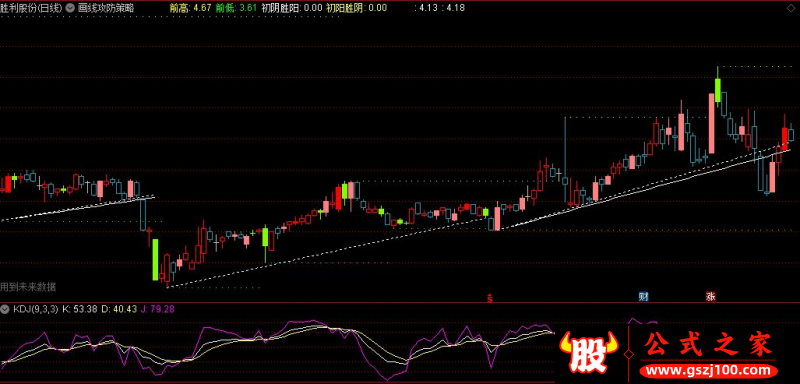Click the 初阳胜阴: 0.00 label
The height and width of the screenshot is (384, 800).
(357, 8)
